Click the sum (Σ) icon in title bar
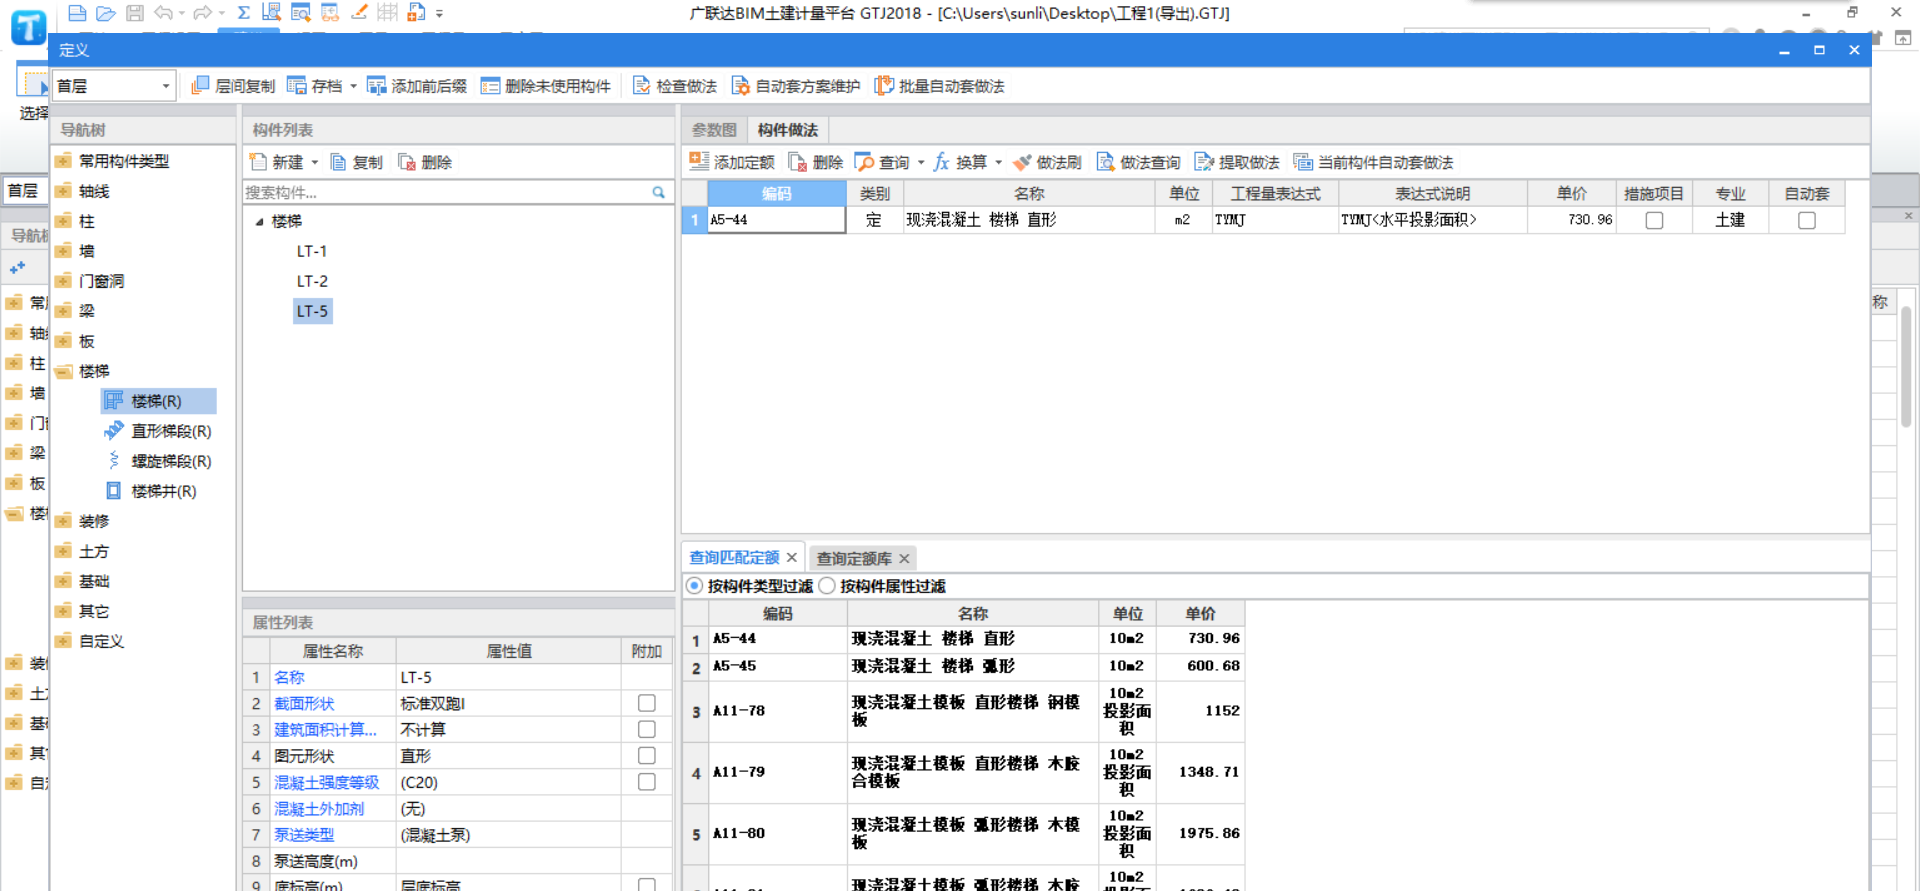1920x891 pixels. 243,13
